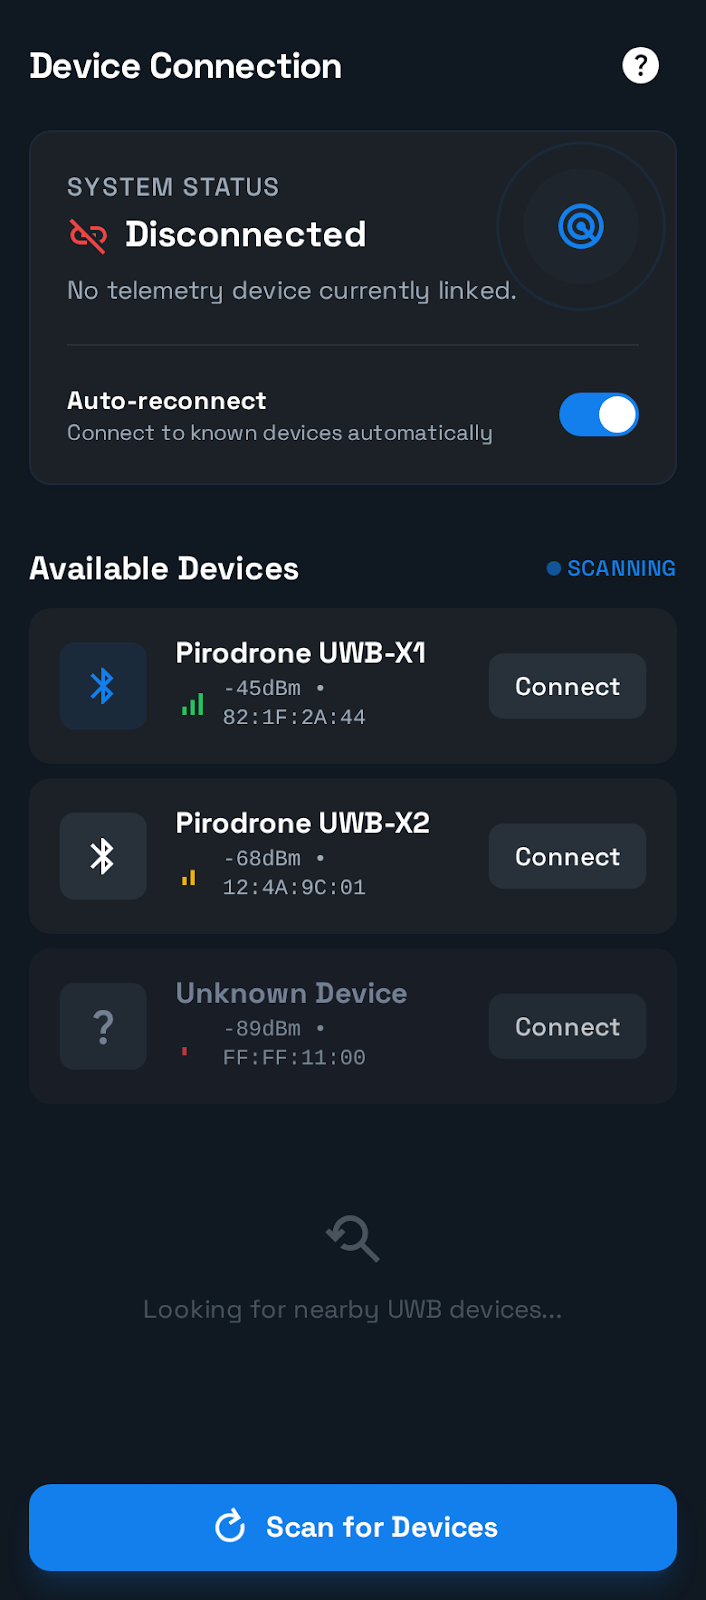Open the SYSTEM STATUS card

coord(353,306)
